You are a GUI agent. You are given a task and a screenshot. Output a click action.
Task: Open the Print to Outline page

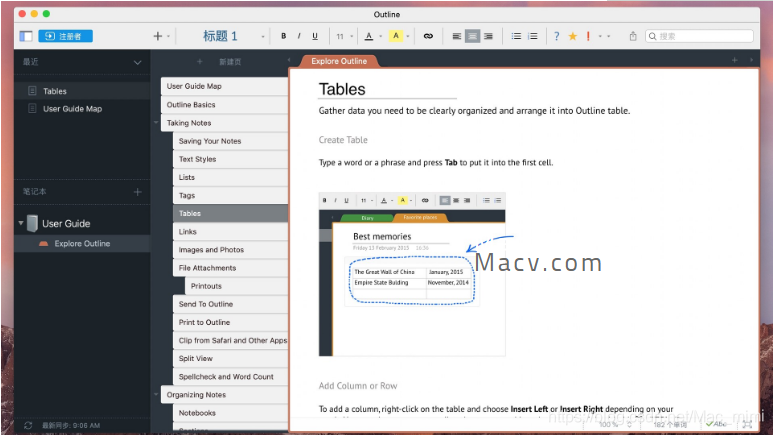pyautogui.click(x=231, y=322)
